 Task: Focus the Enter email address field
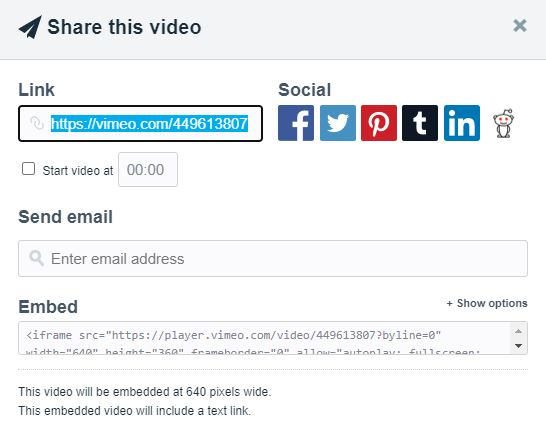point(273,258)
